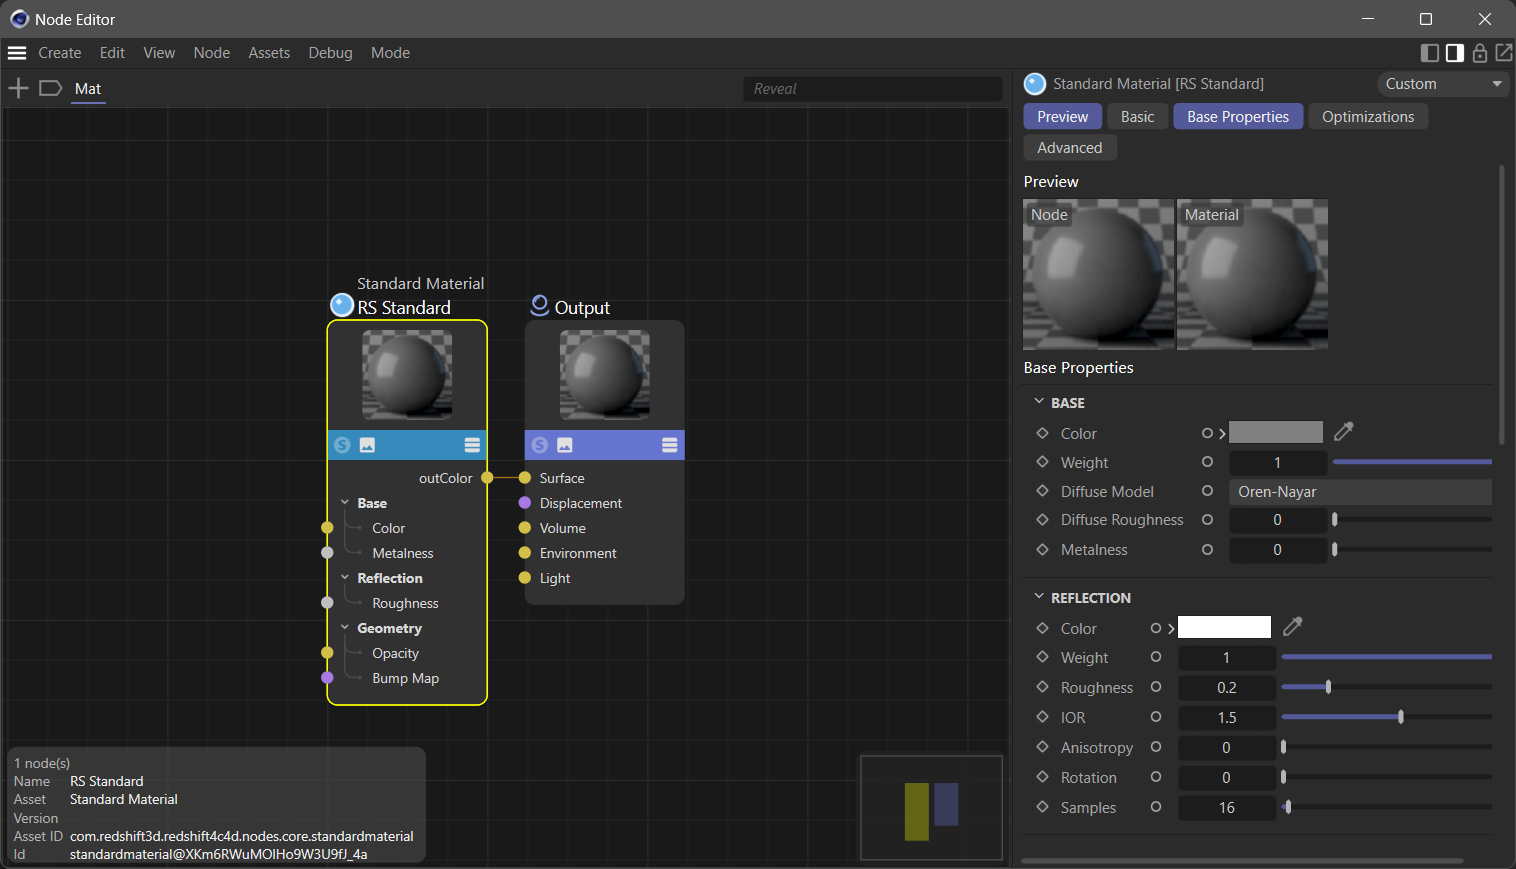Switch to the Mat breadcrumb tab

[x=88, y=89]
